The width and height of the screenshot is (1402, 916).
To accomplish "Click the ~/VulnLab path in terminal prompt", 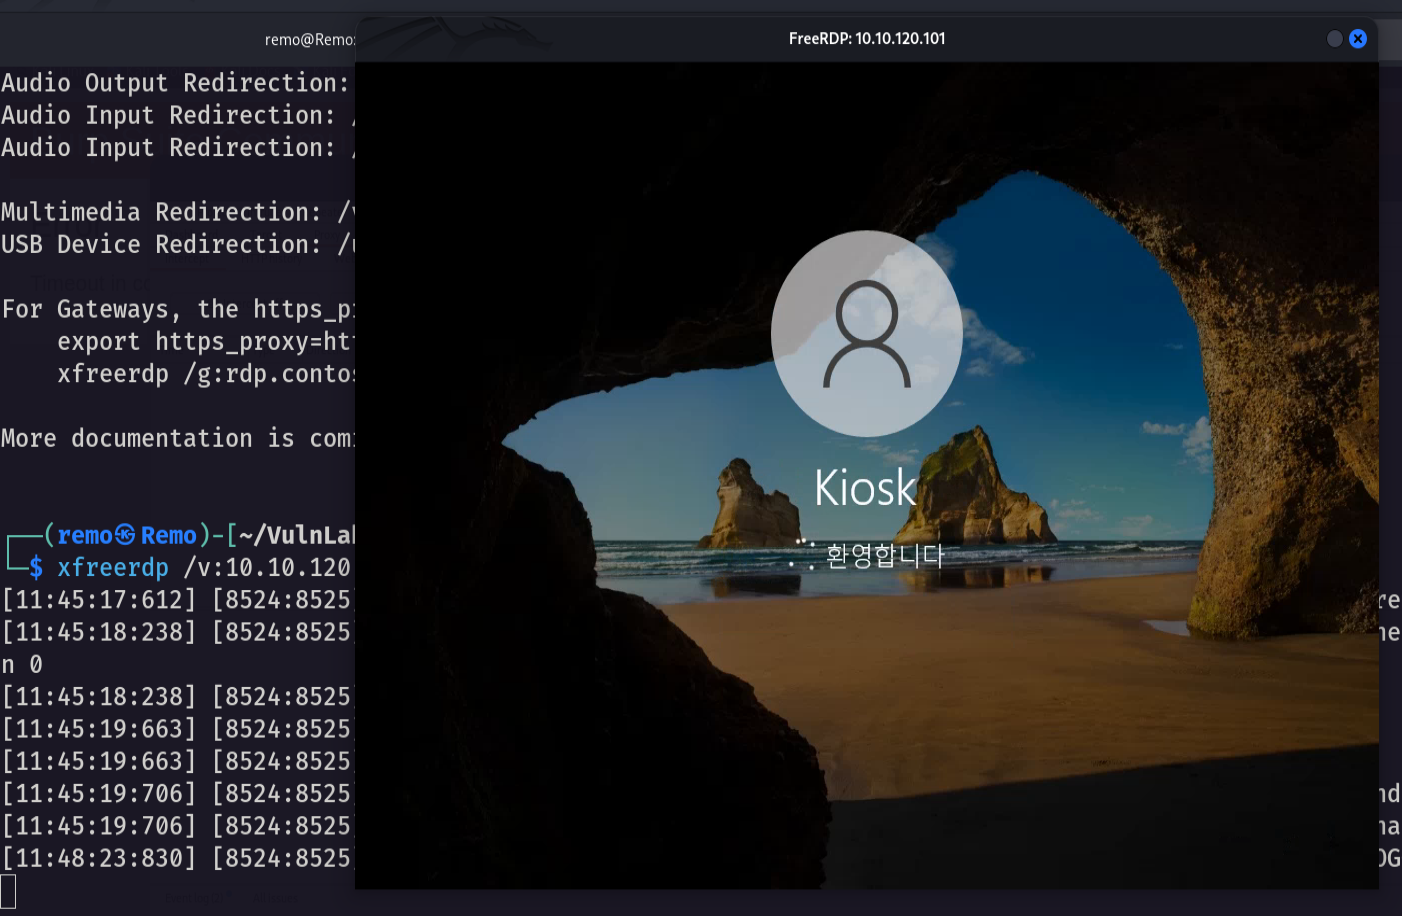I will [297, 535].
